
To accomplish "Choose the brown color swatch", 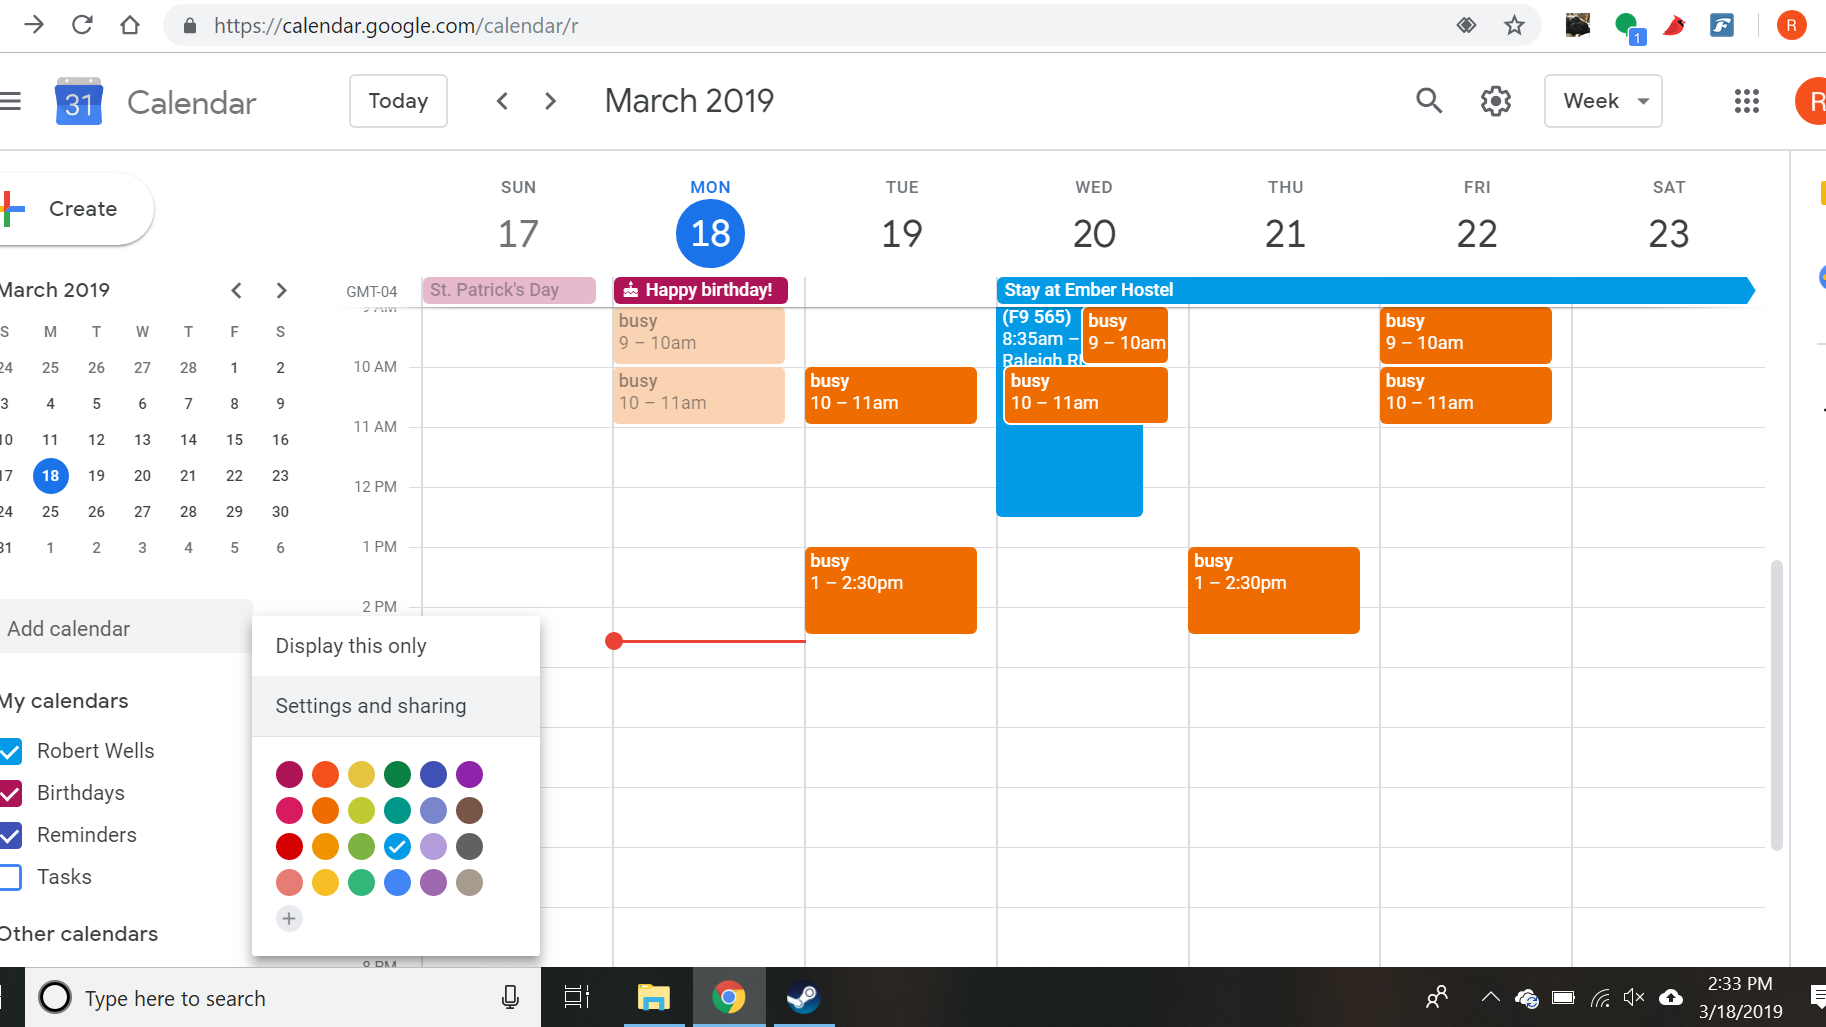I will click(x=469, y=810).
